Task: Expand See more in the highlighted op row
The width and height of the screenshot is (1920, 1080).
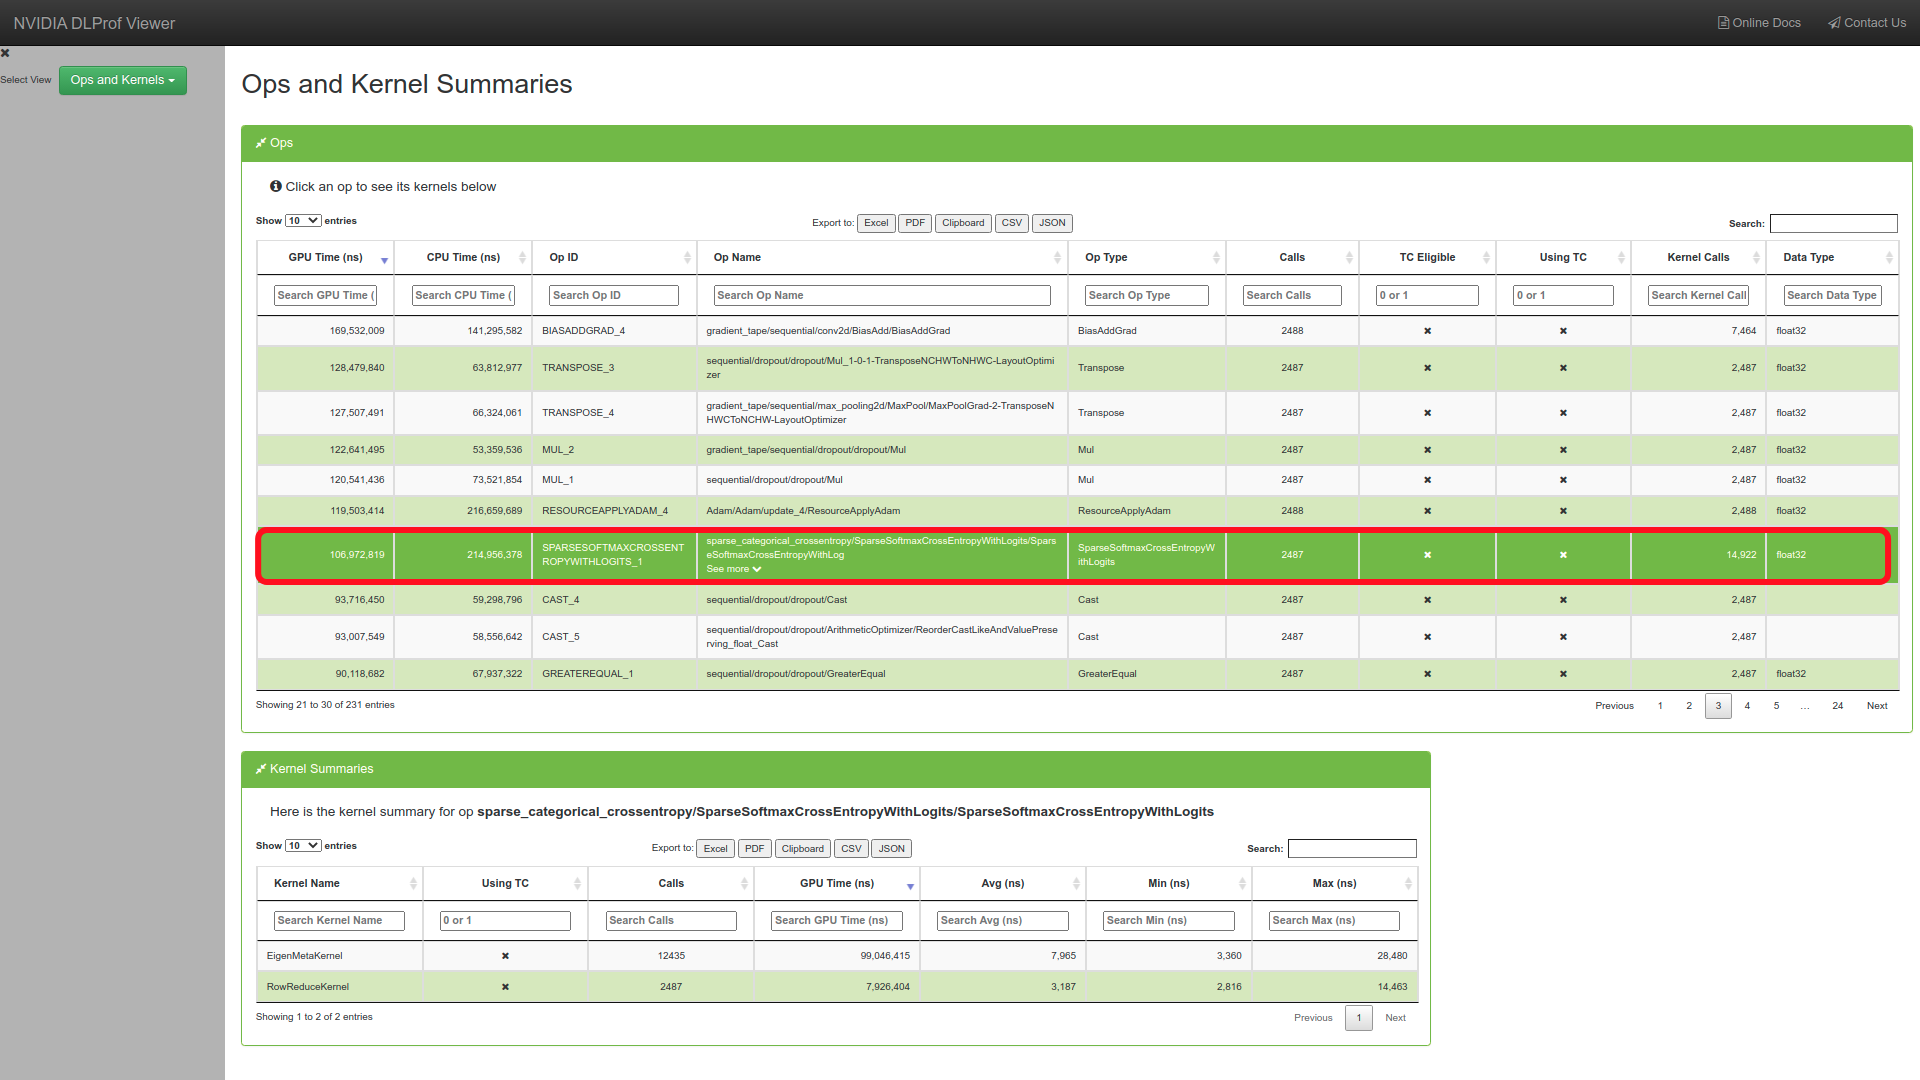Action: [x=734, y=569]
